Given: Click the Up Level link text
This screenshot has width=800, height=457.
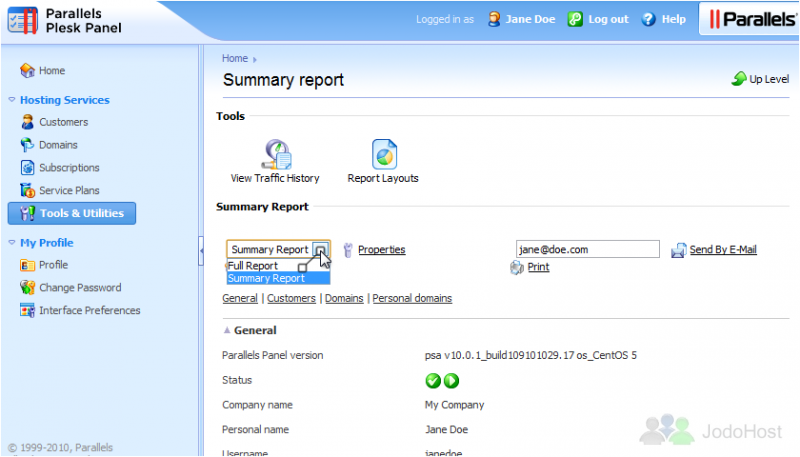Looking at the screenshot, I should 769,79.
